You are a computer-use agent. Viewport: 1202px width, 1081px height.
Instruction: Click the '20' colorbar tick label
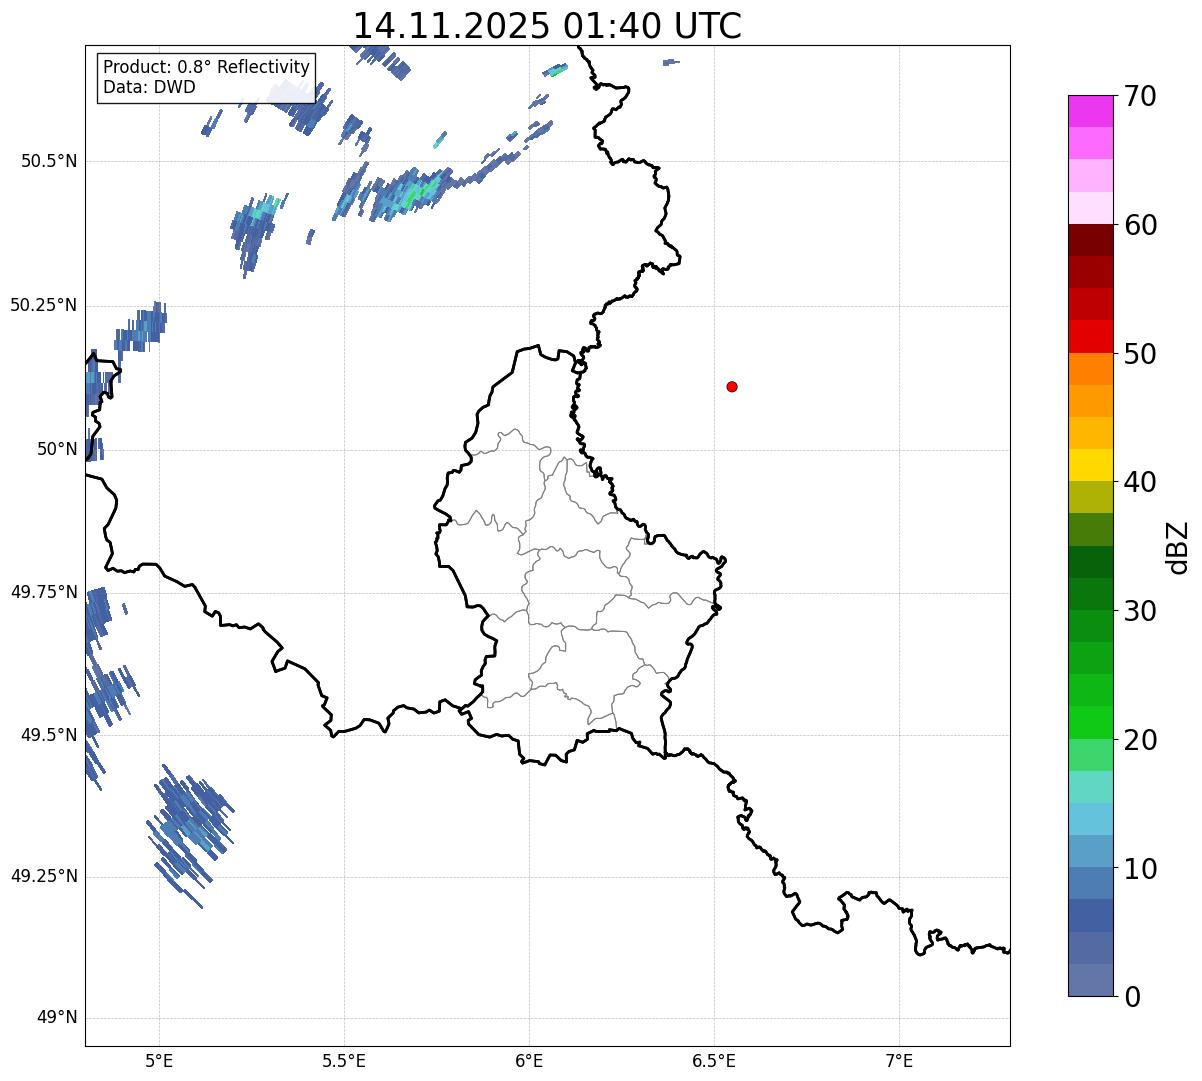1140,740
